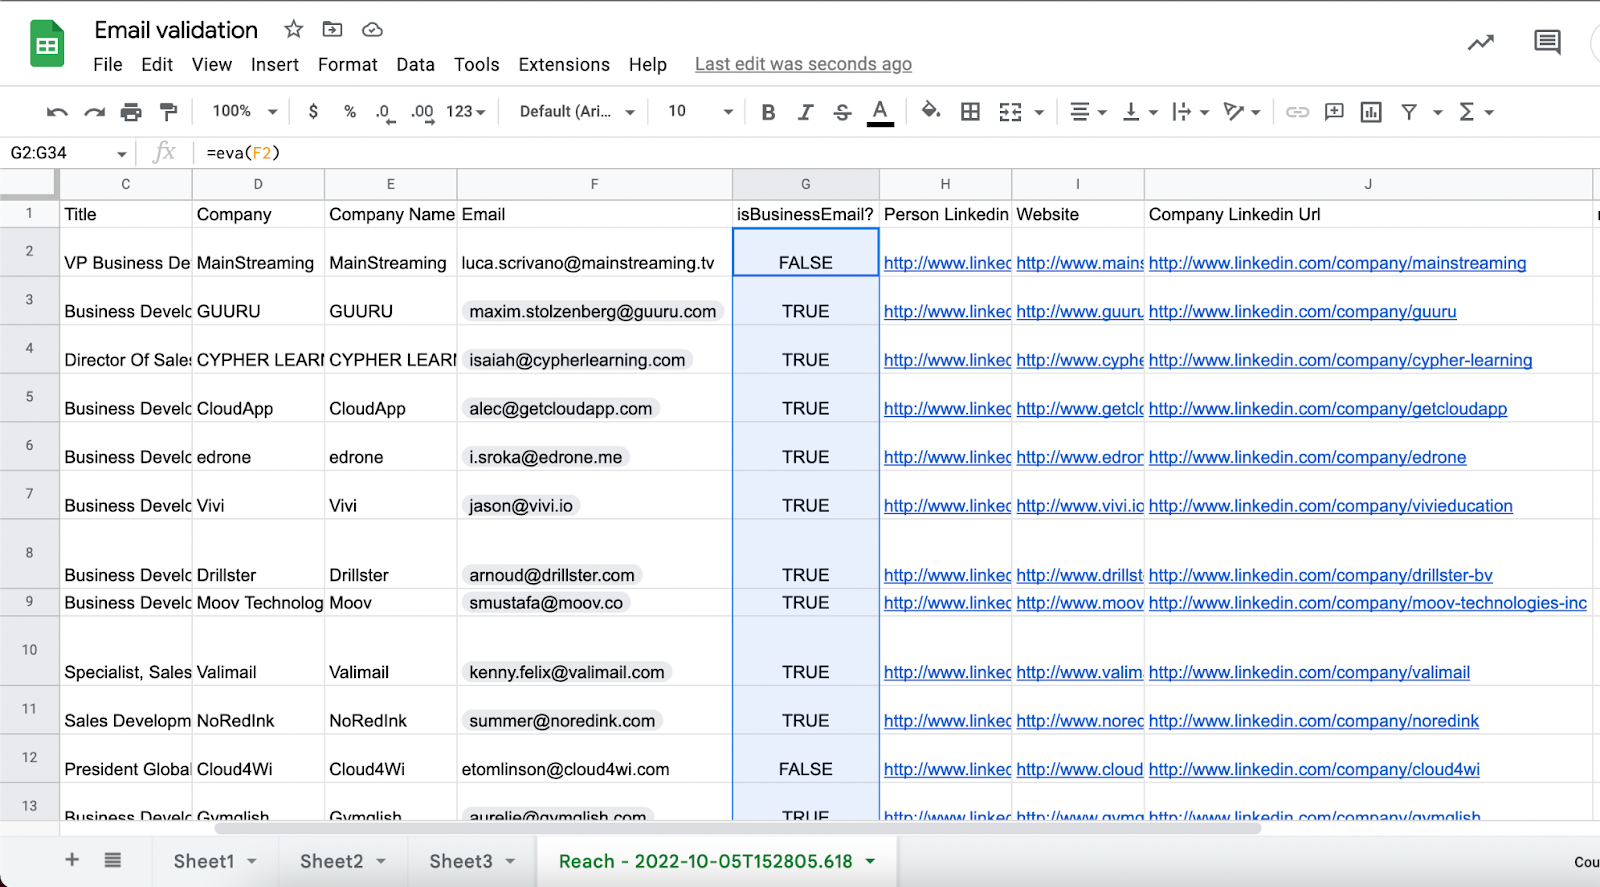Viewport: 1600px width, 887px height.
Task: Toggle bold formatting
Action: [x=768, y=112]
